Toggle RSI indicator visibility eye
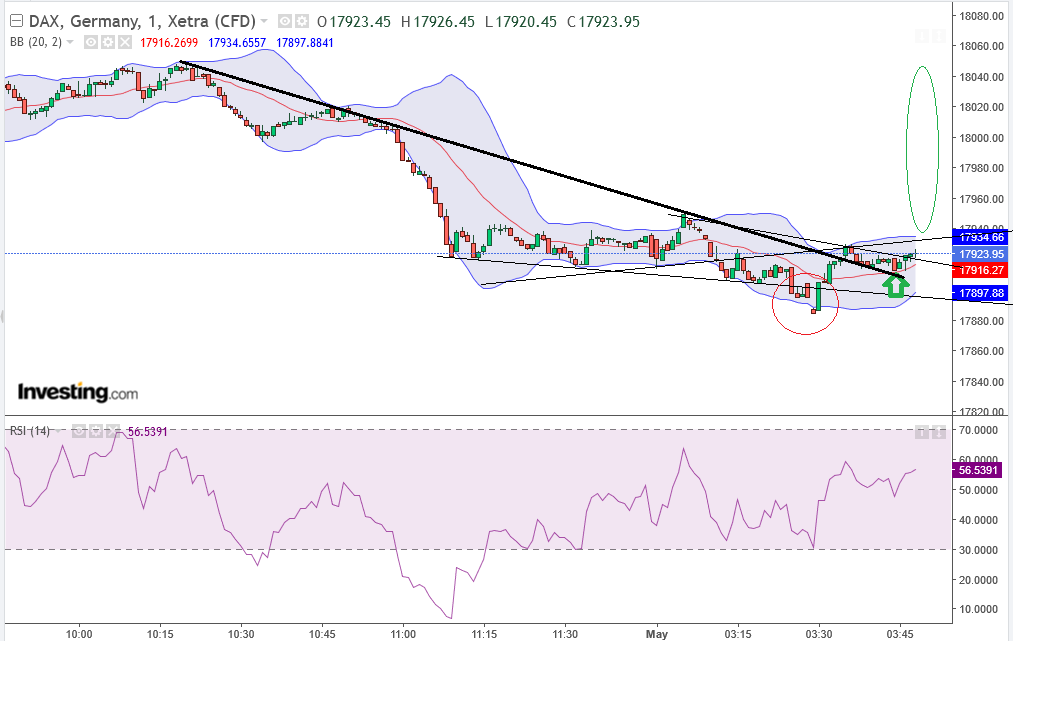 coord(78,431)
